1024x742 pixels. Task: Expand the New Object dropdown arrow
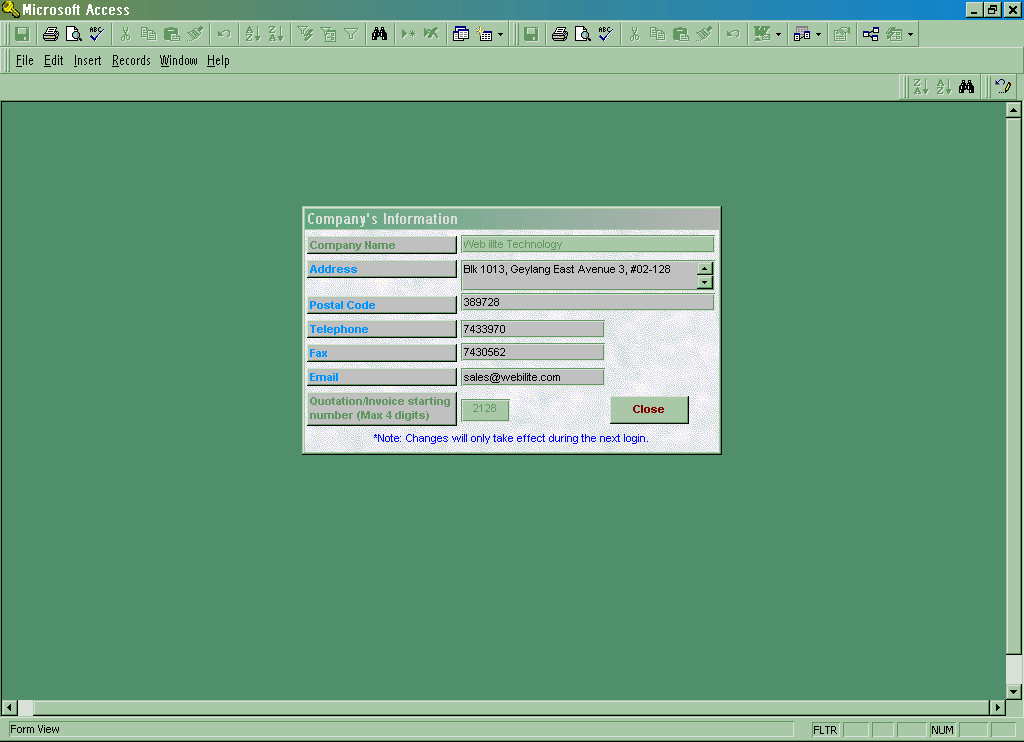tap(500, 34)
